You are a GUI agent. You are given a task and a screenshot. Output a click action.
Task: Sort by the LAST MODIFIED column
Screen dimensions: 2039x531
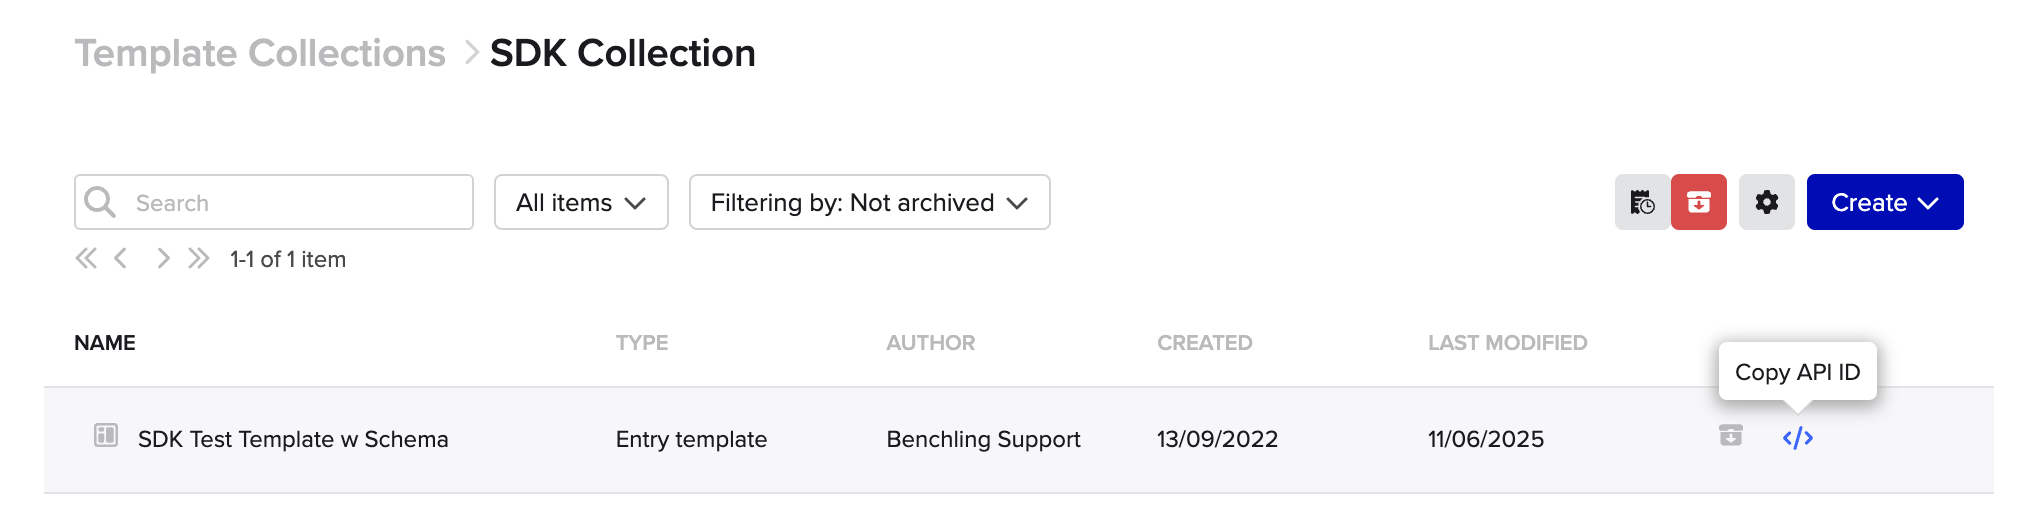pyautogui.click(x=1507, y=343)
